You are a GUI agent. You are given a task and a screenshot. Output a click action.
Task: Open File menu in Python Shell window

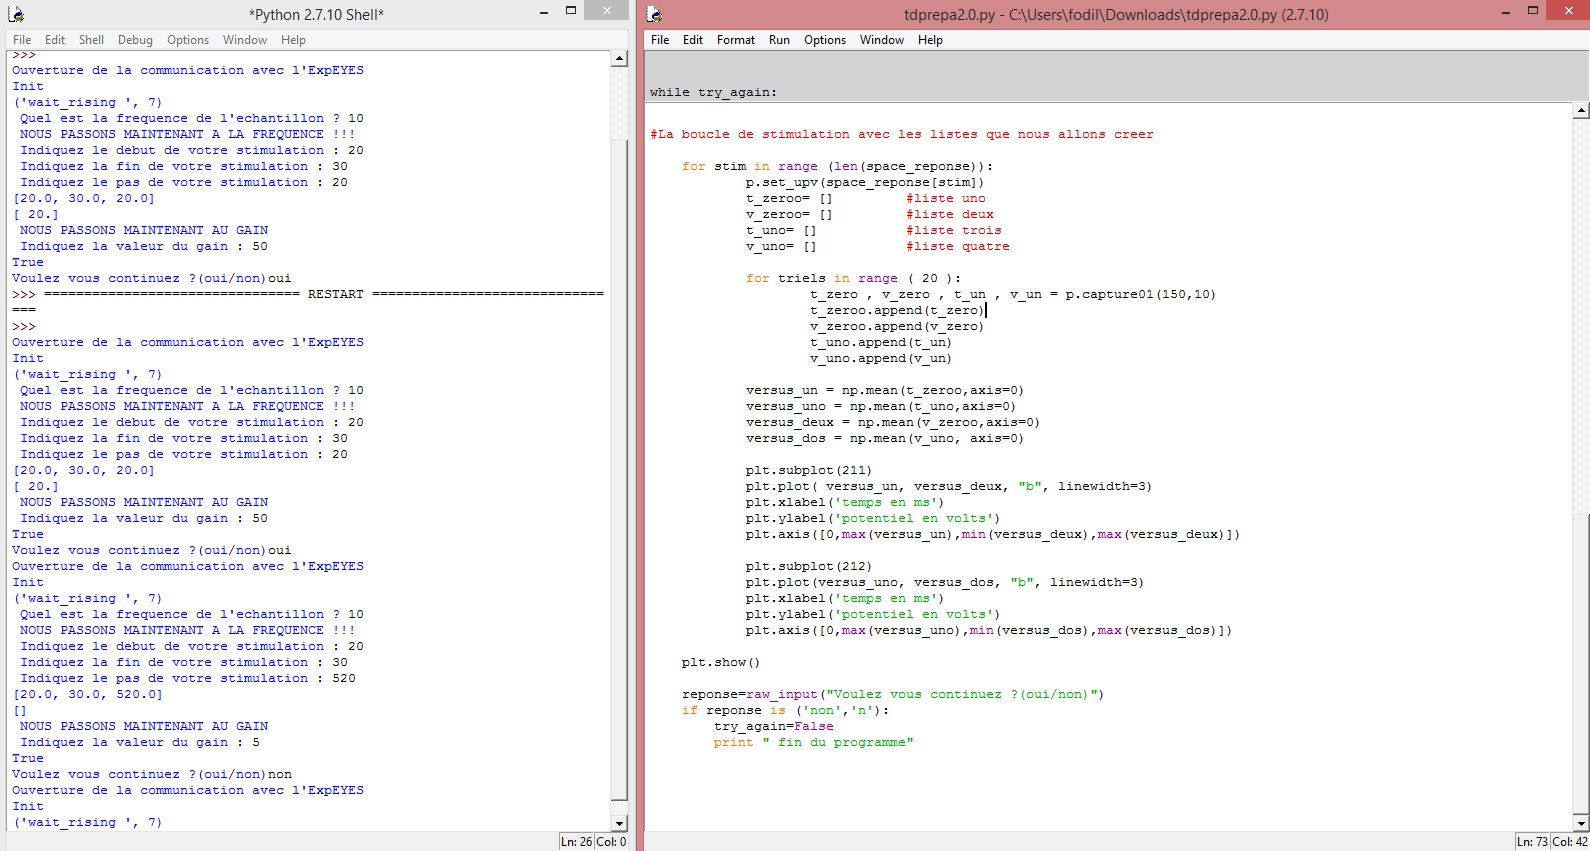coord(22,40)
